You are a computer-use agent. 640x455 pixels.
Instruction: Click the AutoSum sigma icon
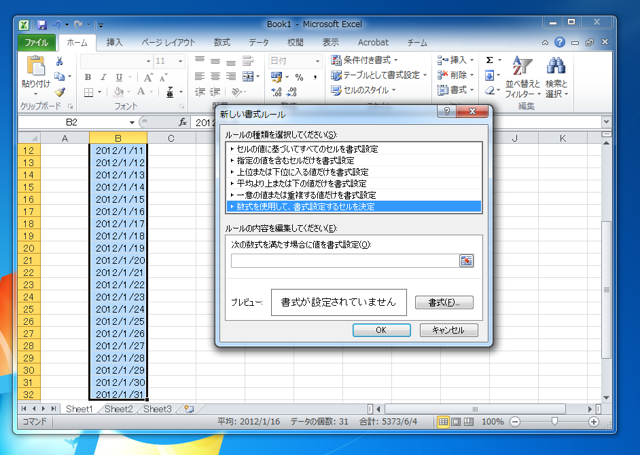coord(490,60)
